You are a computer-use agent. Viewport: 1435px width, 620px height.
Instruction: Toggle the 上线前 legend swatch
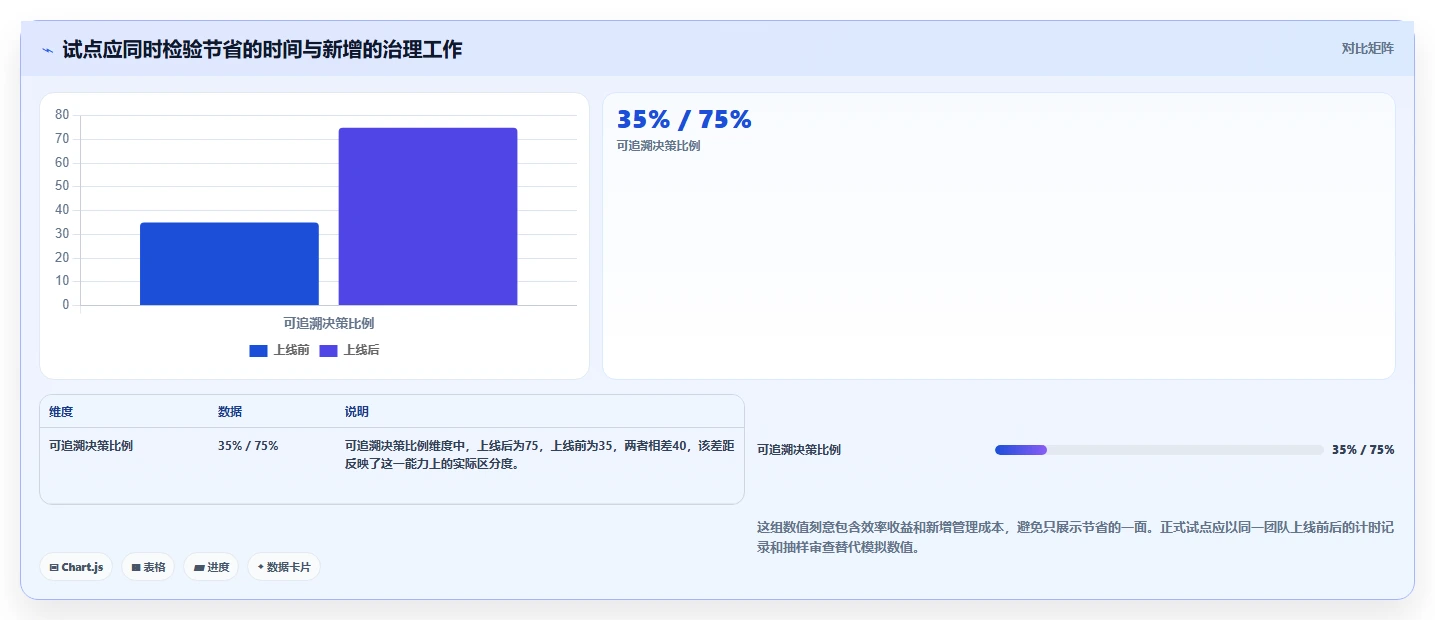coord(258,350)
